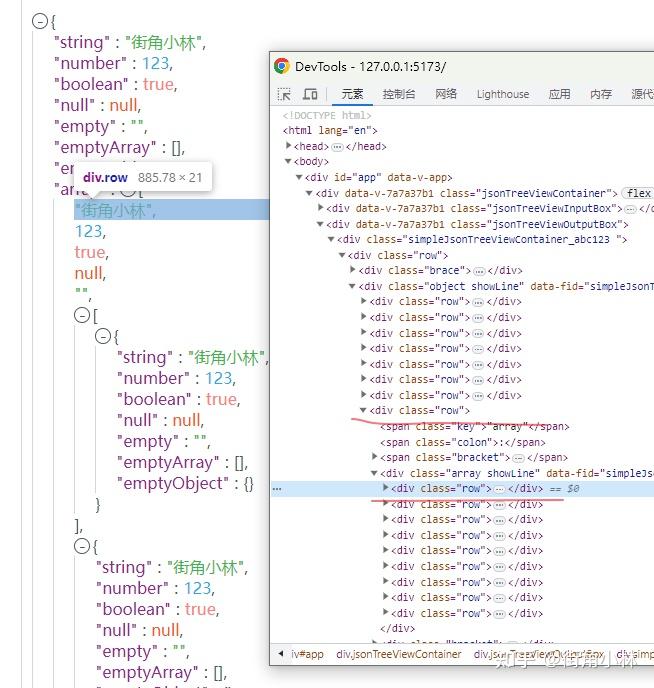The image size is (654, 688).
Task: Toggle the device toolbar icon
Action: [310, 94]
